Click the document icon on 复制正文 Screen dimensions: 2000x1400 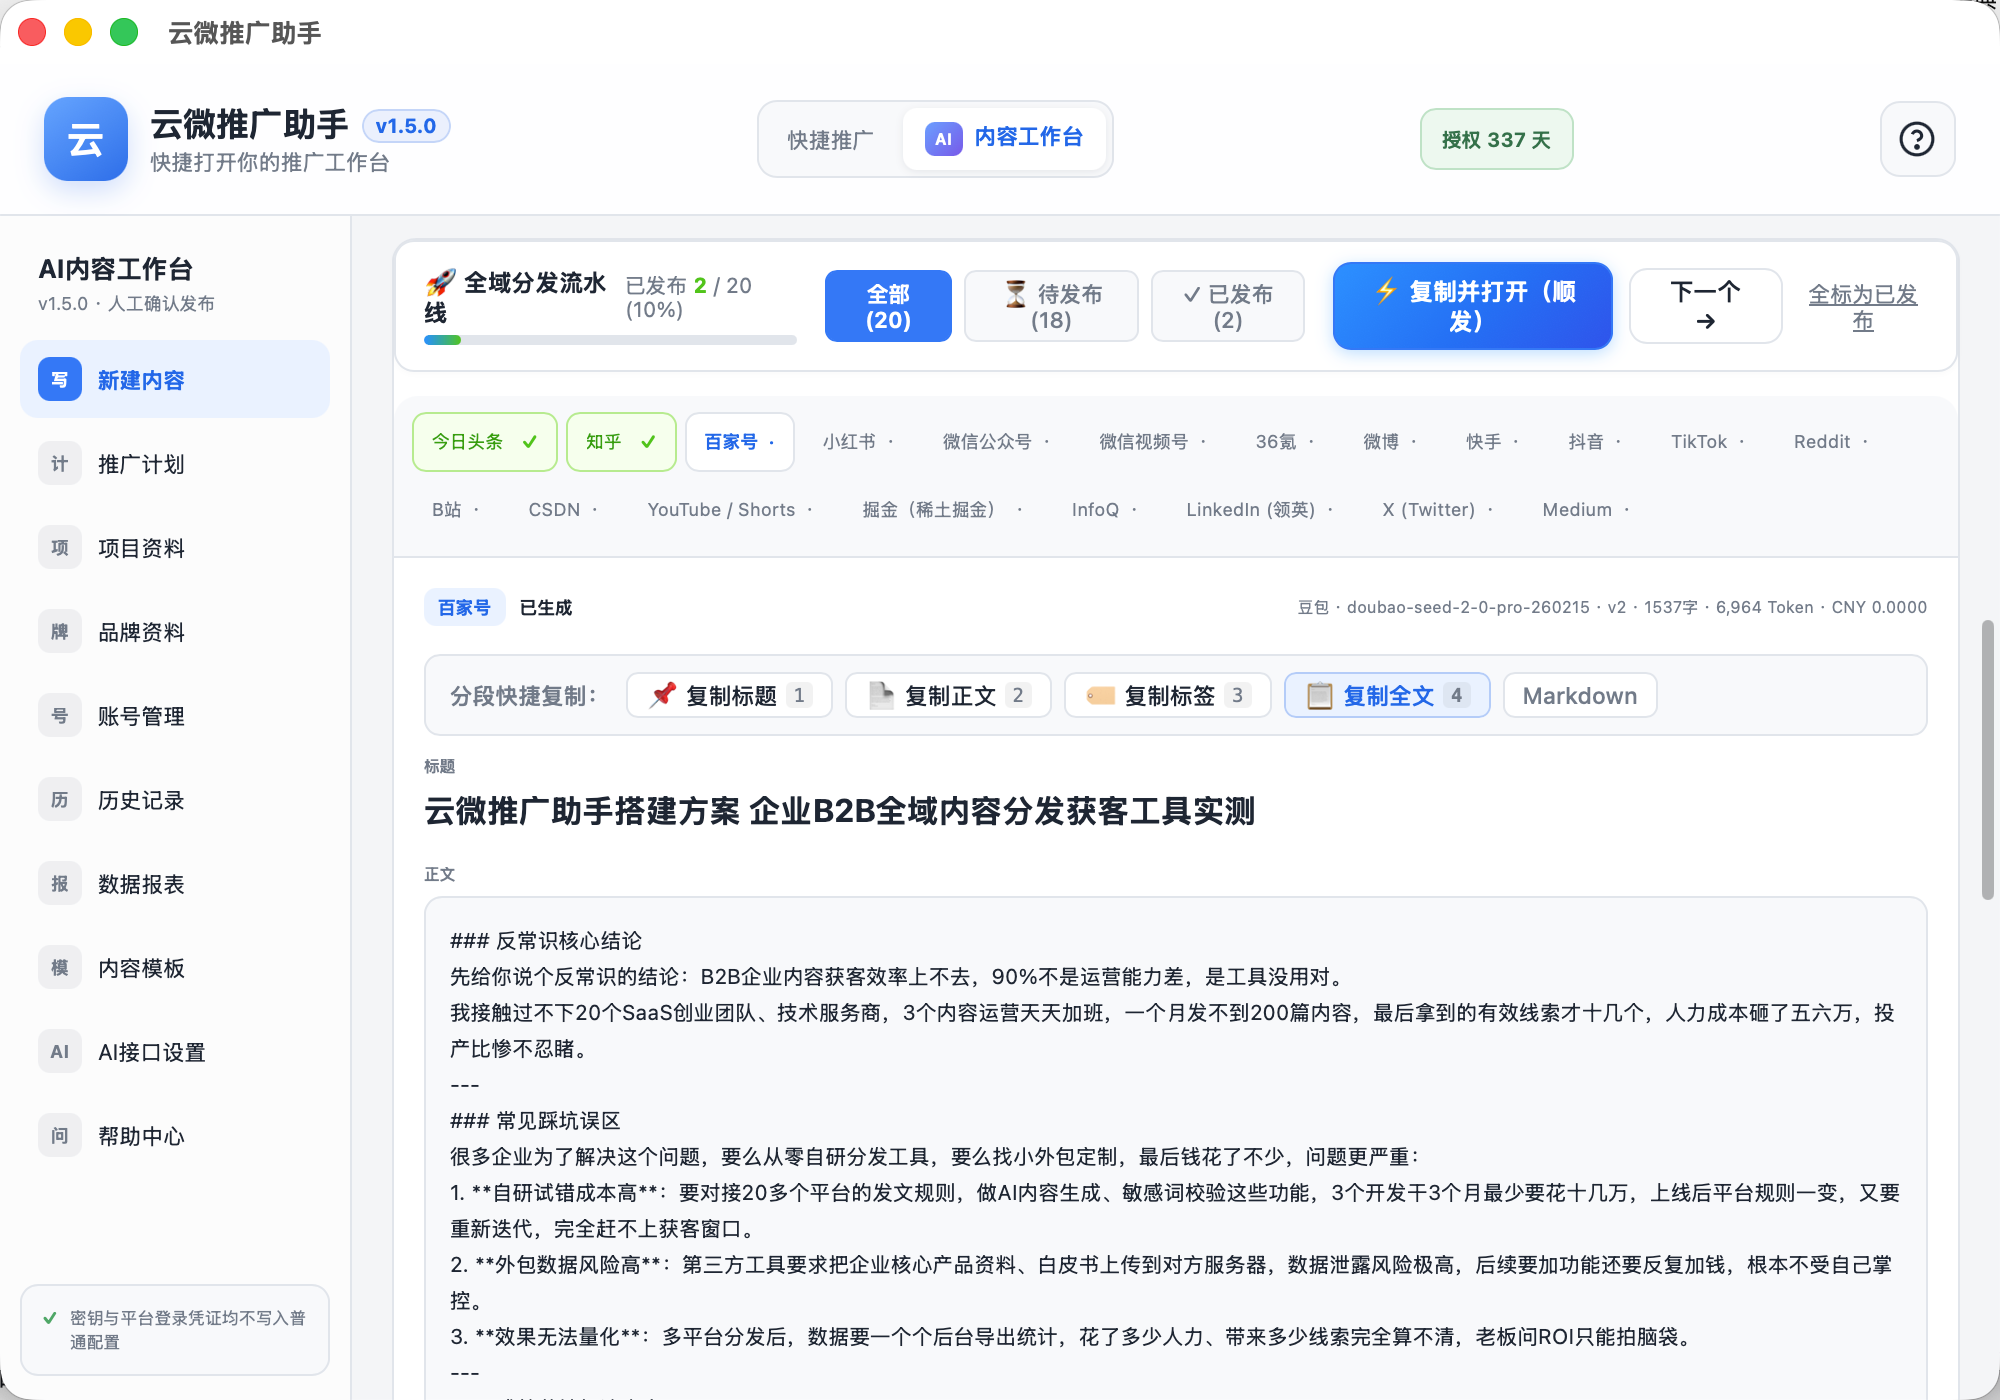881,695
